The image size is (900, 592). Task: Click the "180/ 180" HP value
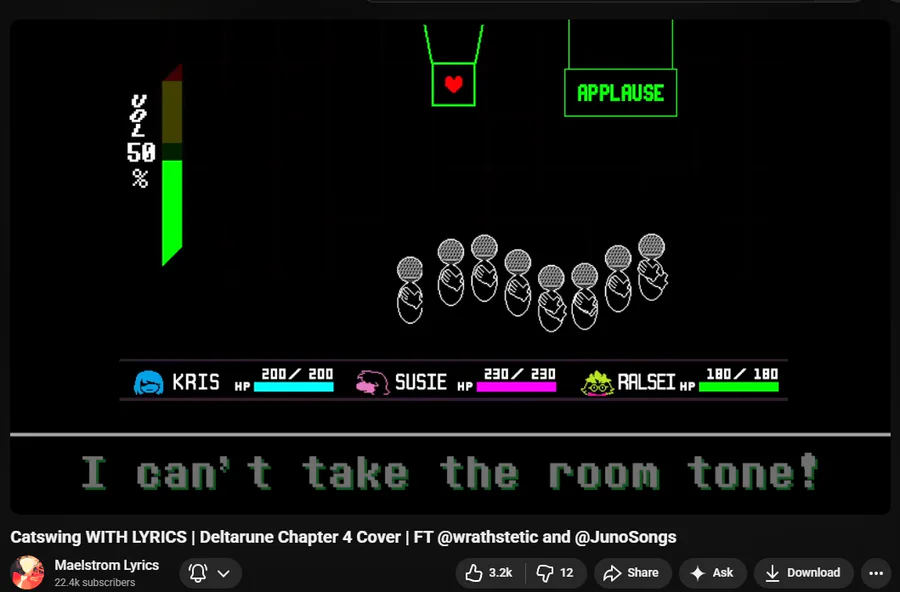(742, 374)
